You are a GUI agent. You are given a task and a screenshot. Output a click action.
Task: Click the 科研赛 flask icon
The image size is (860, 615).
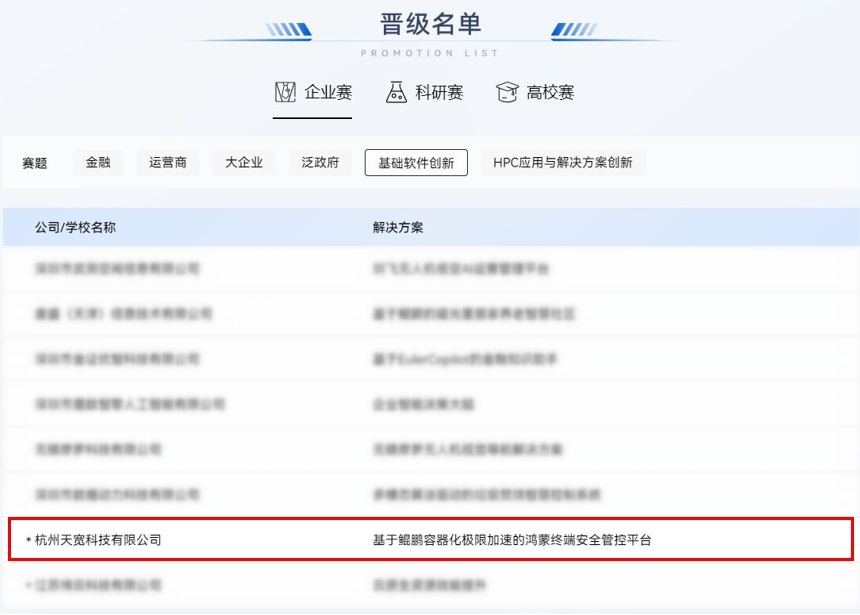pos(397,93)
